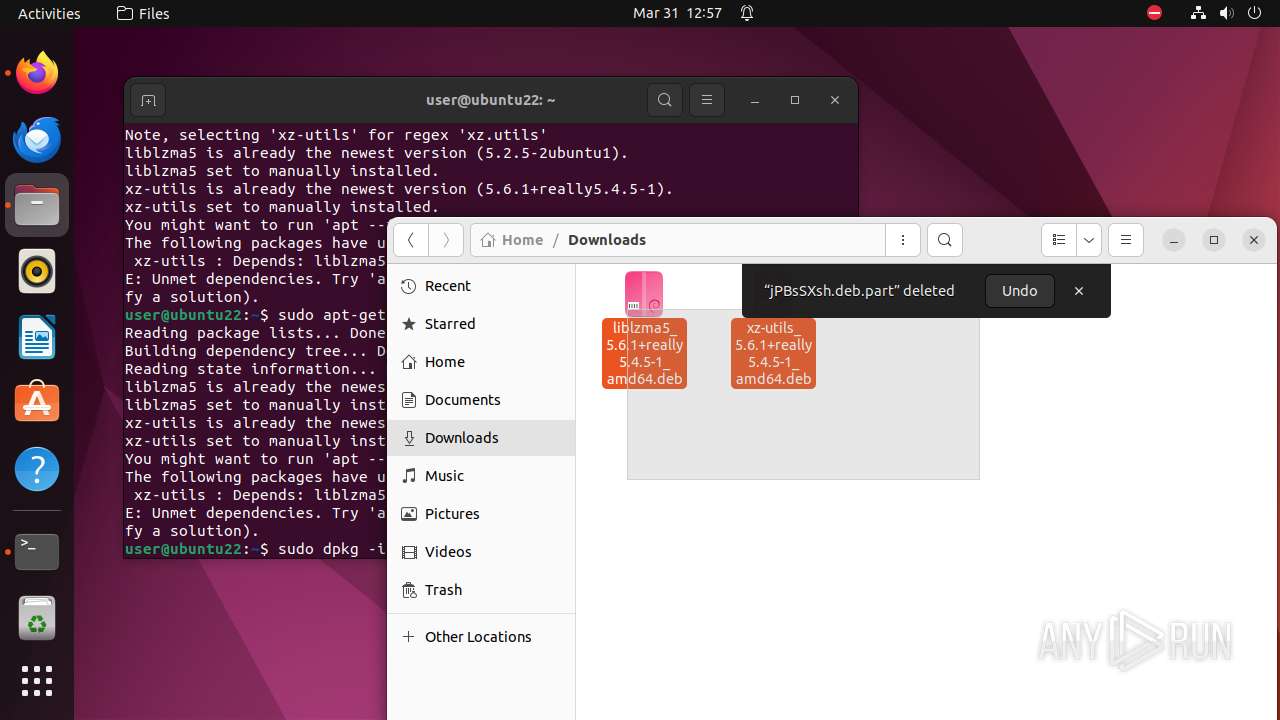Open network status icon in top bar
The width and height of the screenshot is (1280, 720).
(x=1198, y=13)
